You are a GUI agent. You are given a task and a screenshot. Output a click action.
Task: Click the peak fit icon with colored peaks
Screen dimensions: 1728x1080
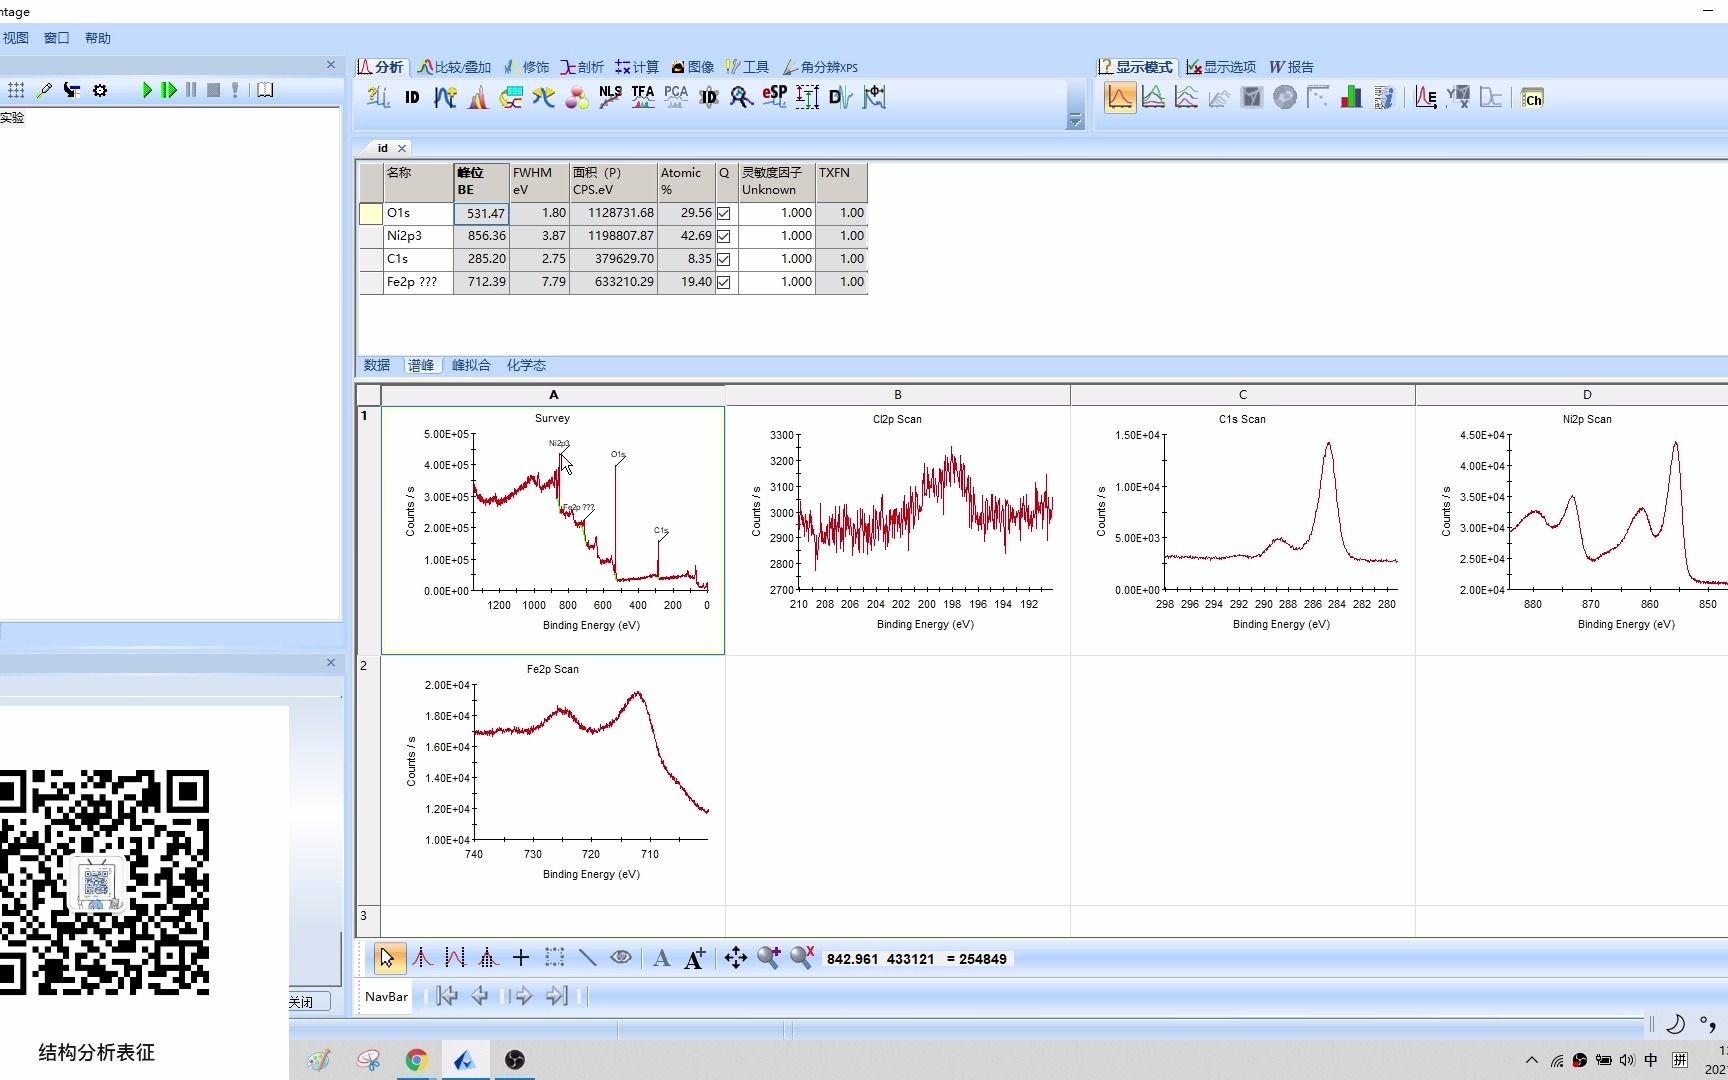pyautogui.click(x=478, y=97)
